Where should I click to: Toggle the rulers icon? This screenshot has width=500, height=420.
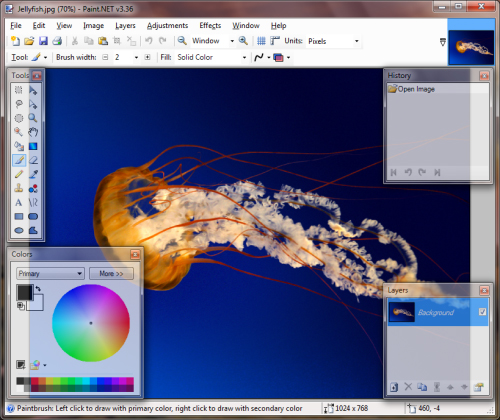275,41
